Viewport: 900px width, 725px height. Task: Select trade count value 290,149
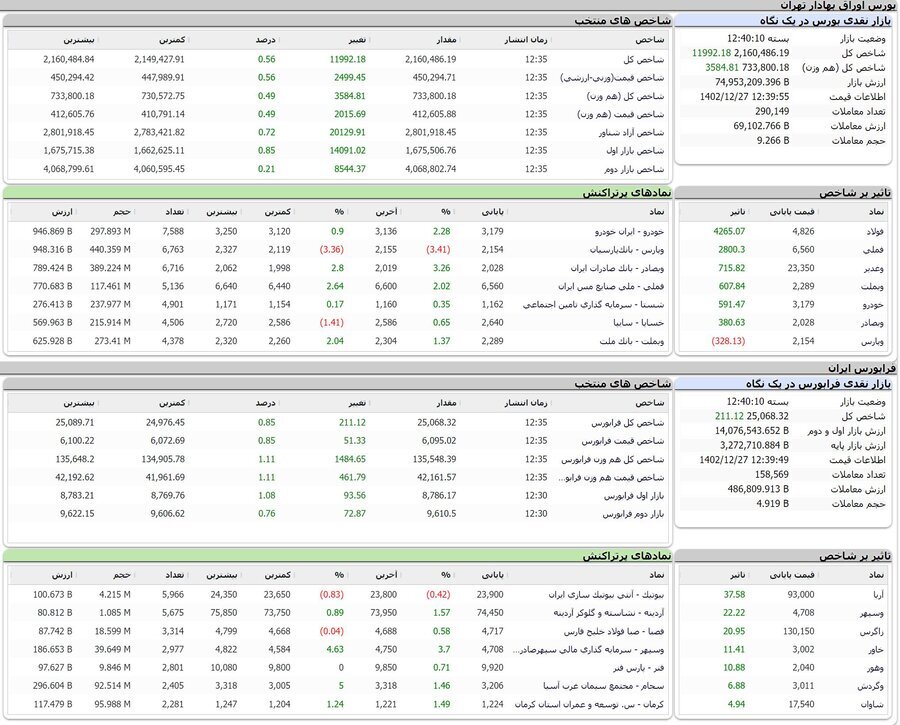772,111
